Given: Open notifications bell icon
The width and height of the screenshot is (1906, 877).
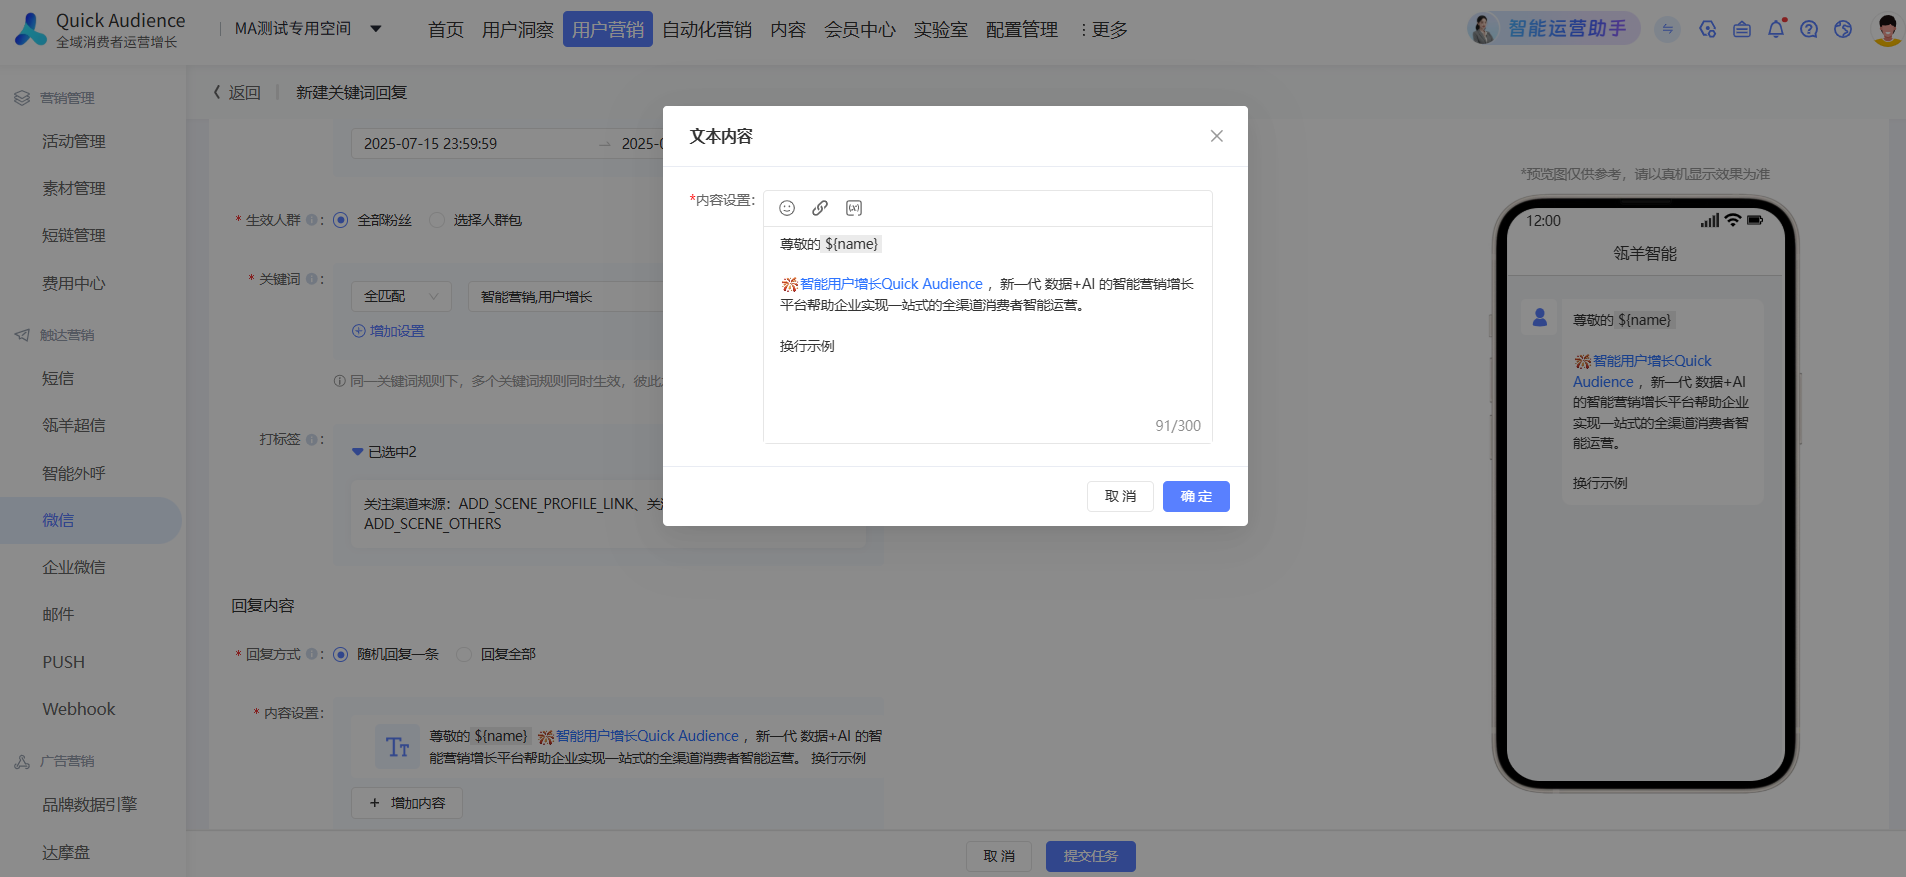Looking at the screenshot, I should click(x=1776, y=29).
